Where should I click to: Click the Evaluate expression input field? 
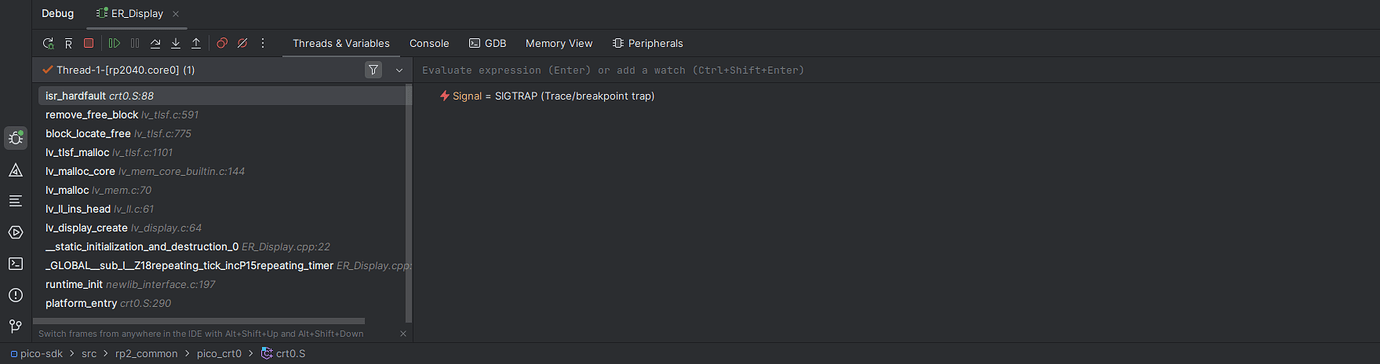coord(896,70)
